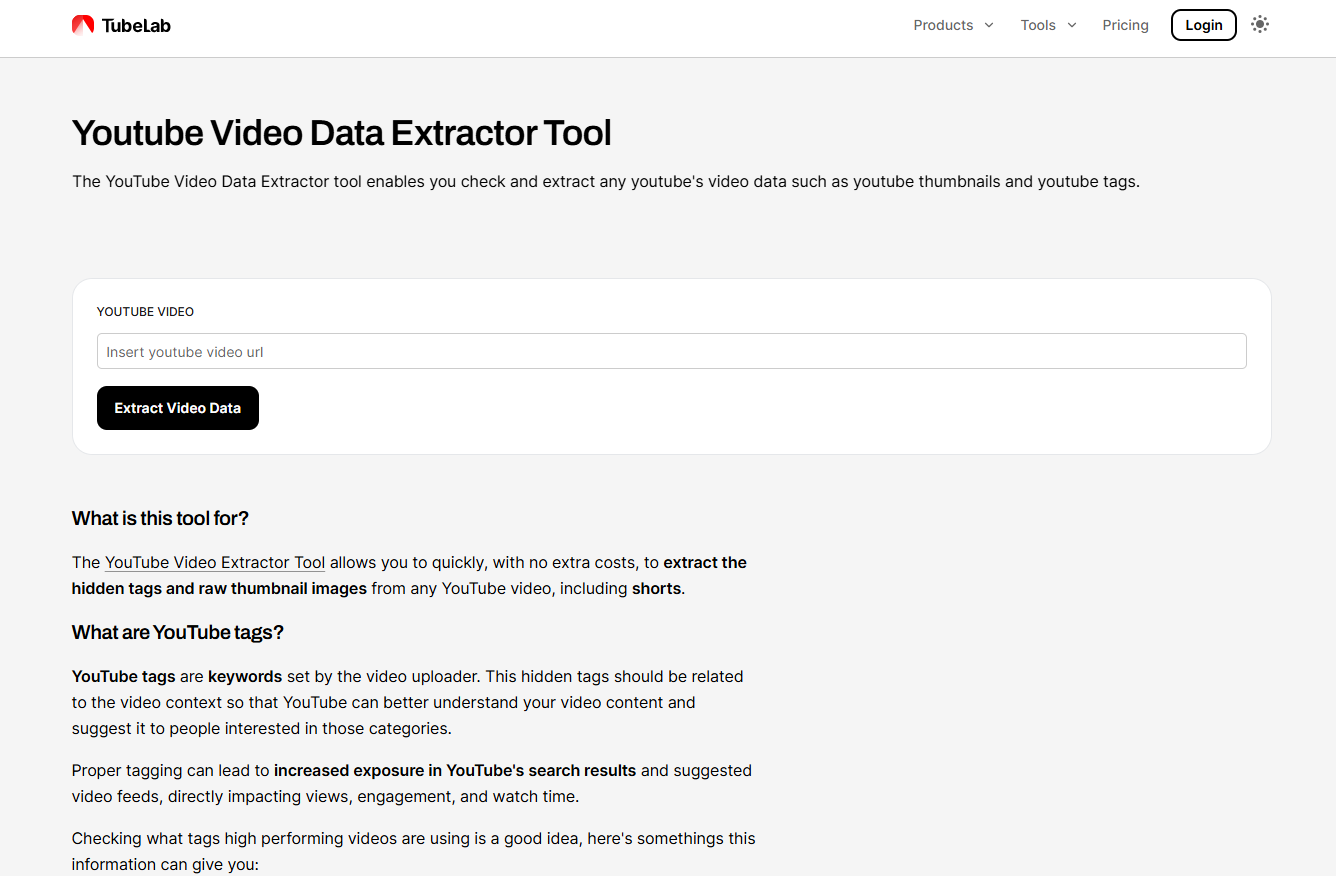Screen dimensions: 1336x876
Task: Open the chevron next to Products
Action: (x=988, y=25)
